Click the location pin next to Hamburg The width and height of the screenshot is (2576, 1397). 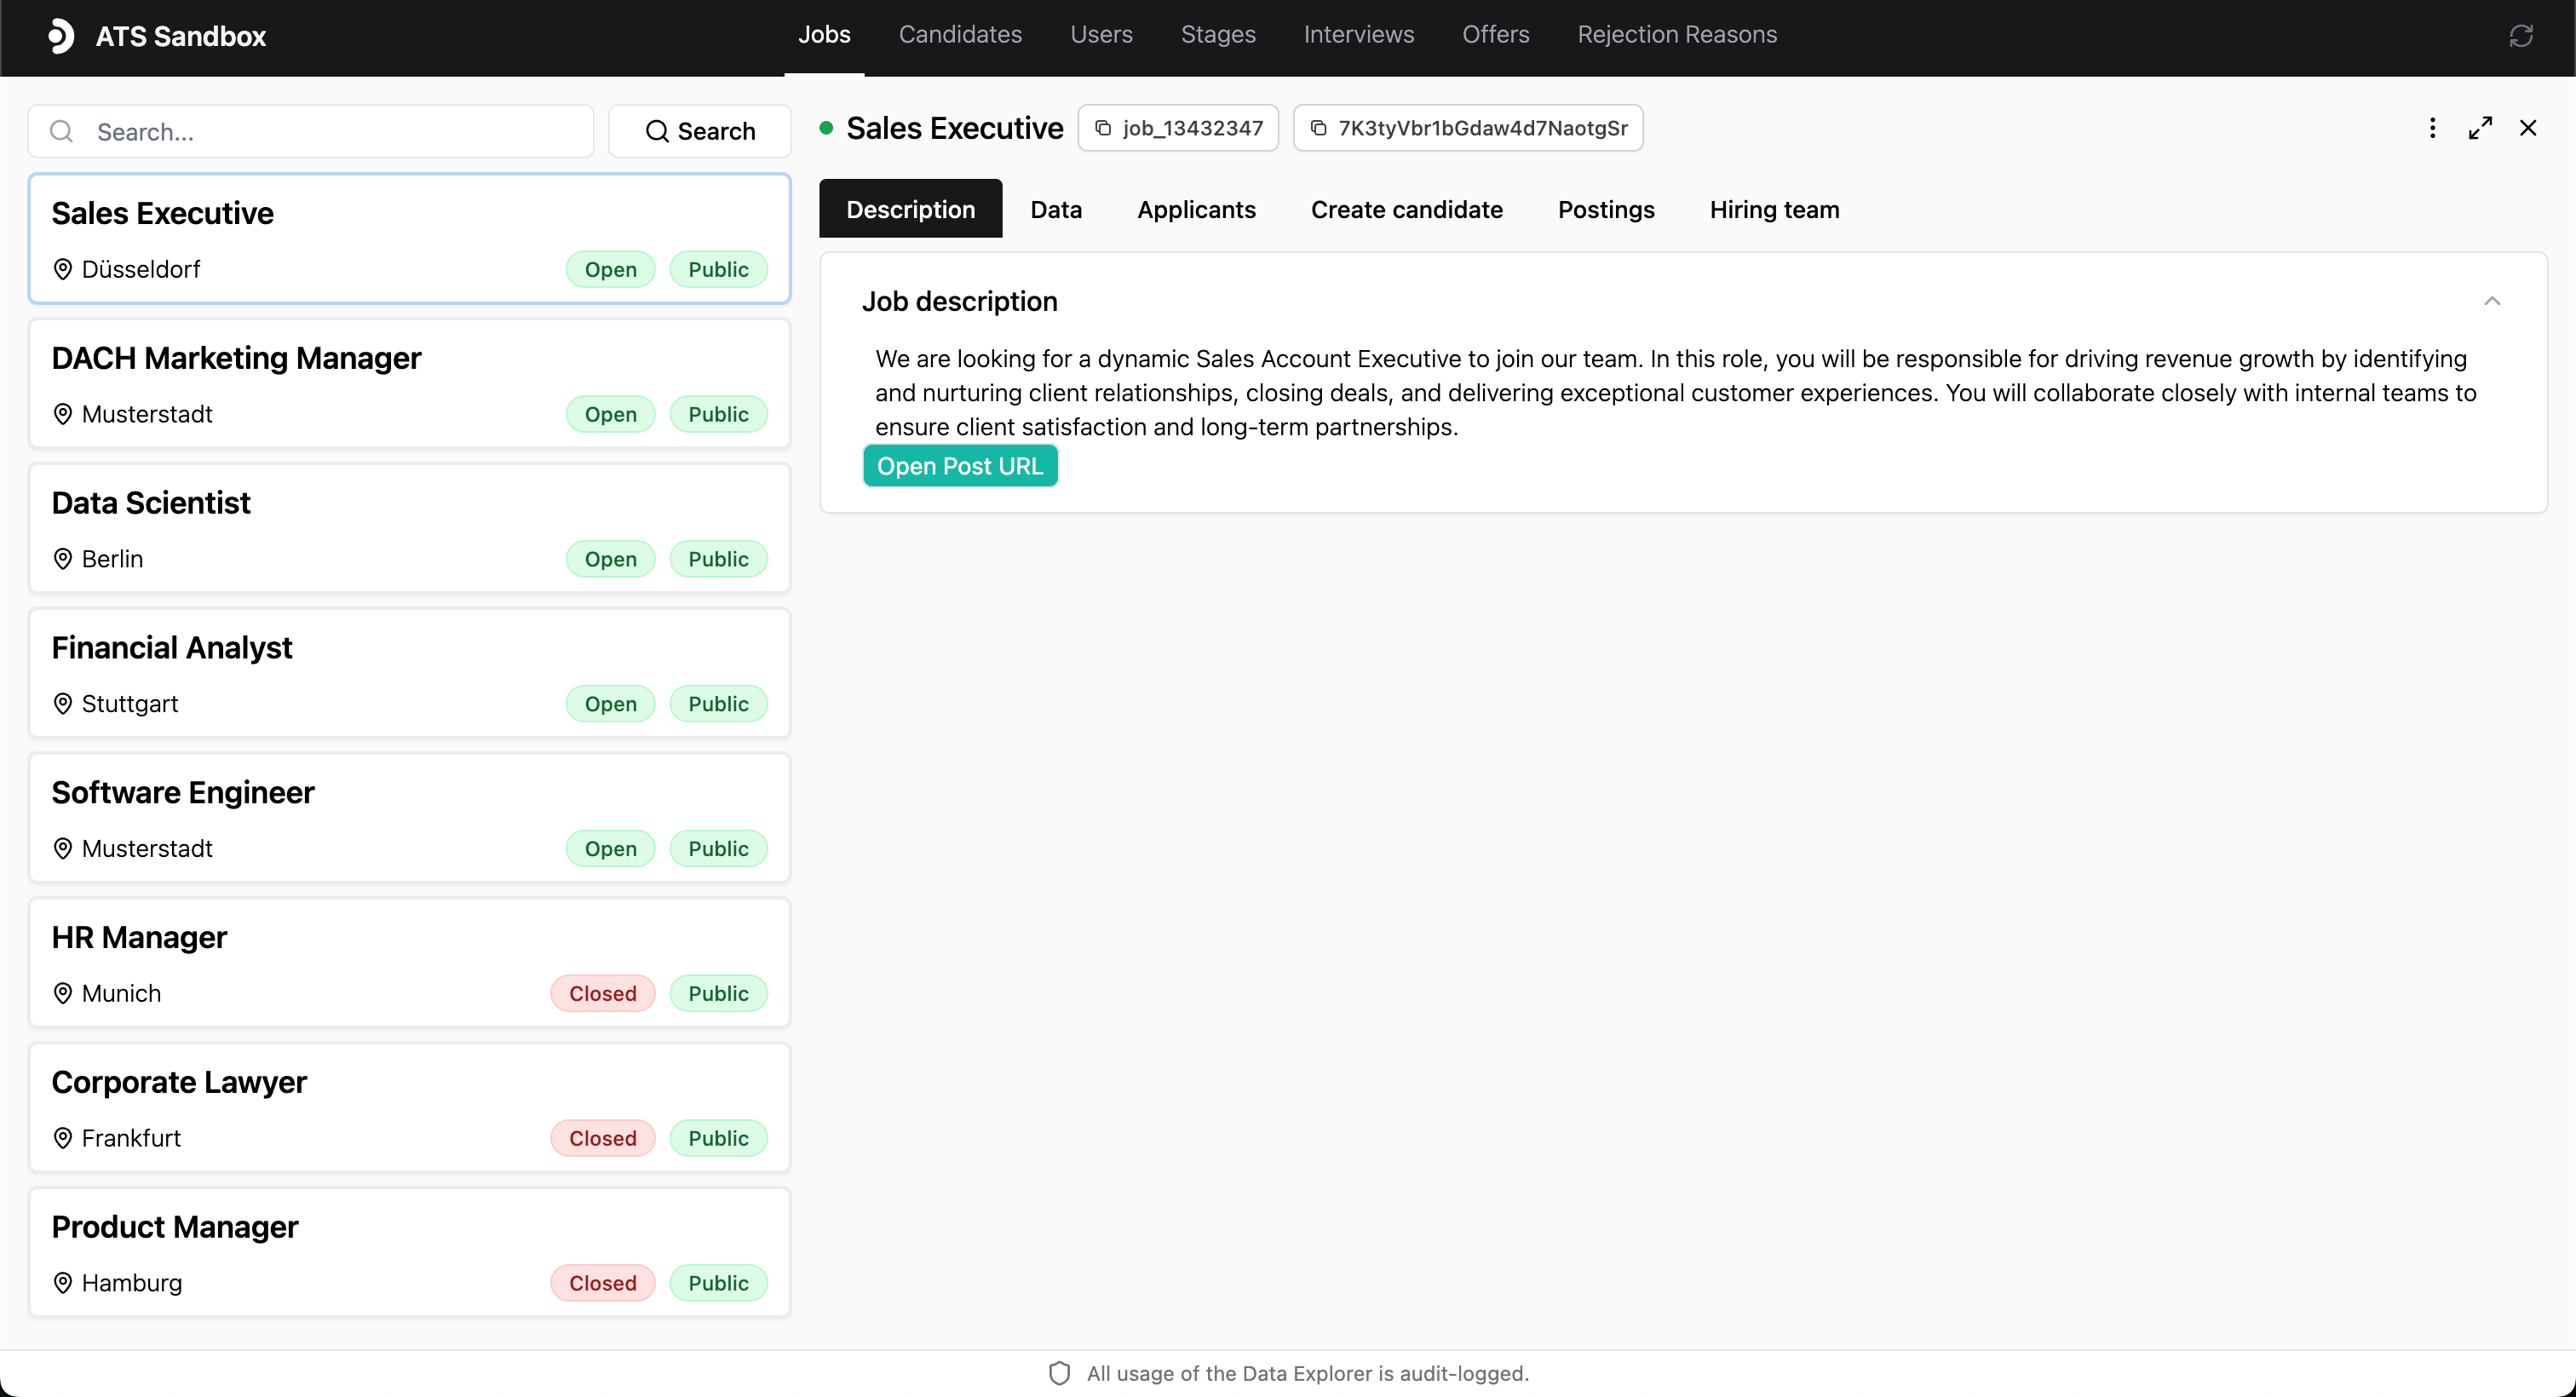click(63, 1284)
